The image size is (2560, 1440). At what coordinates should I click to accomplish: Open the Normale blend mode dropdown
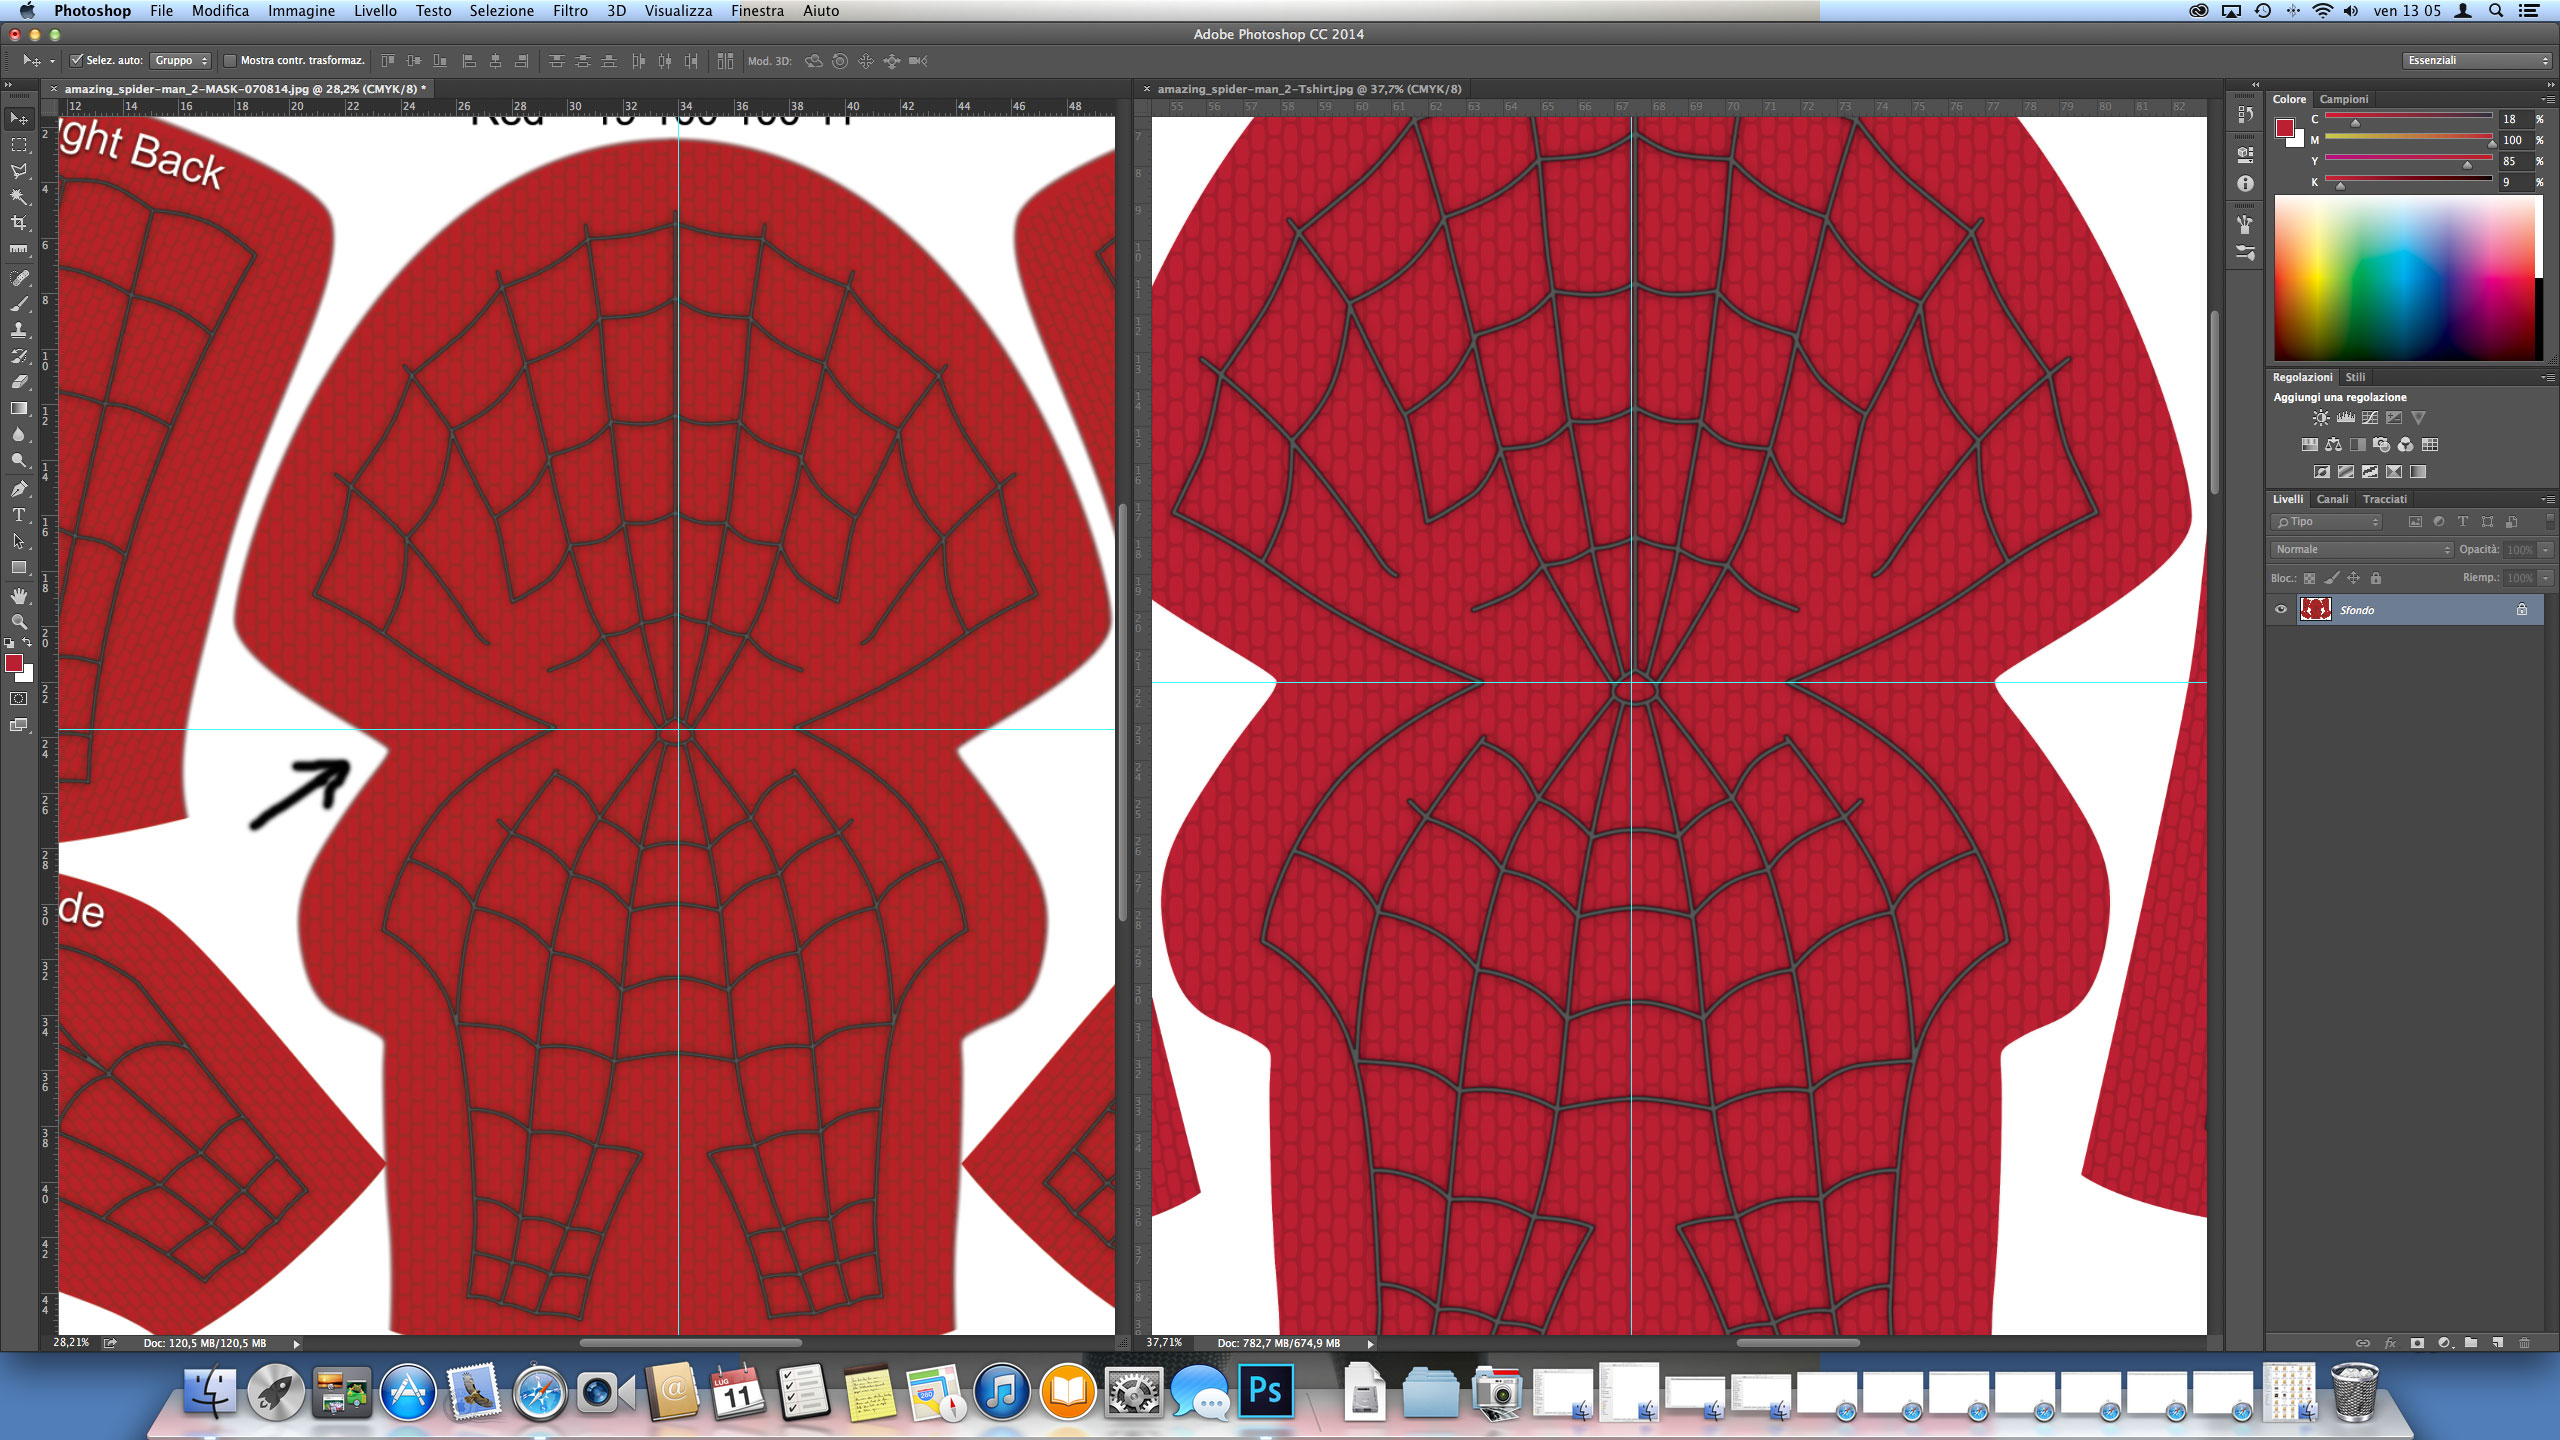(2362, 550)
